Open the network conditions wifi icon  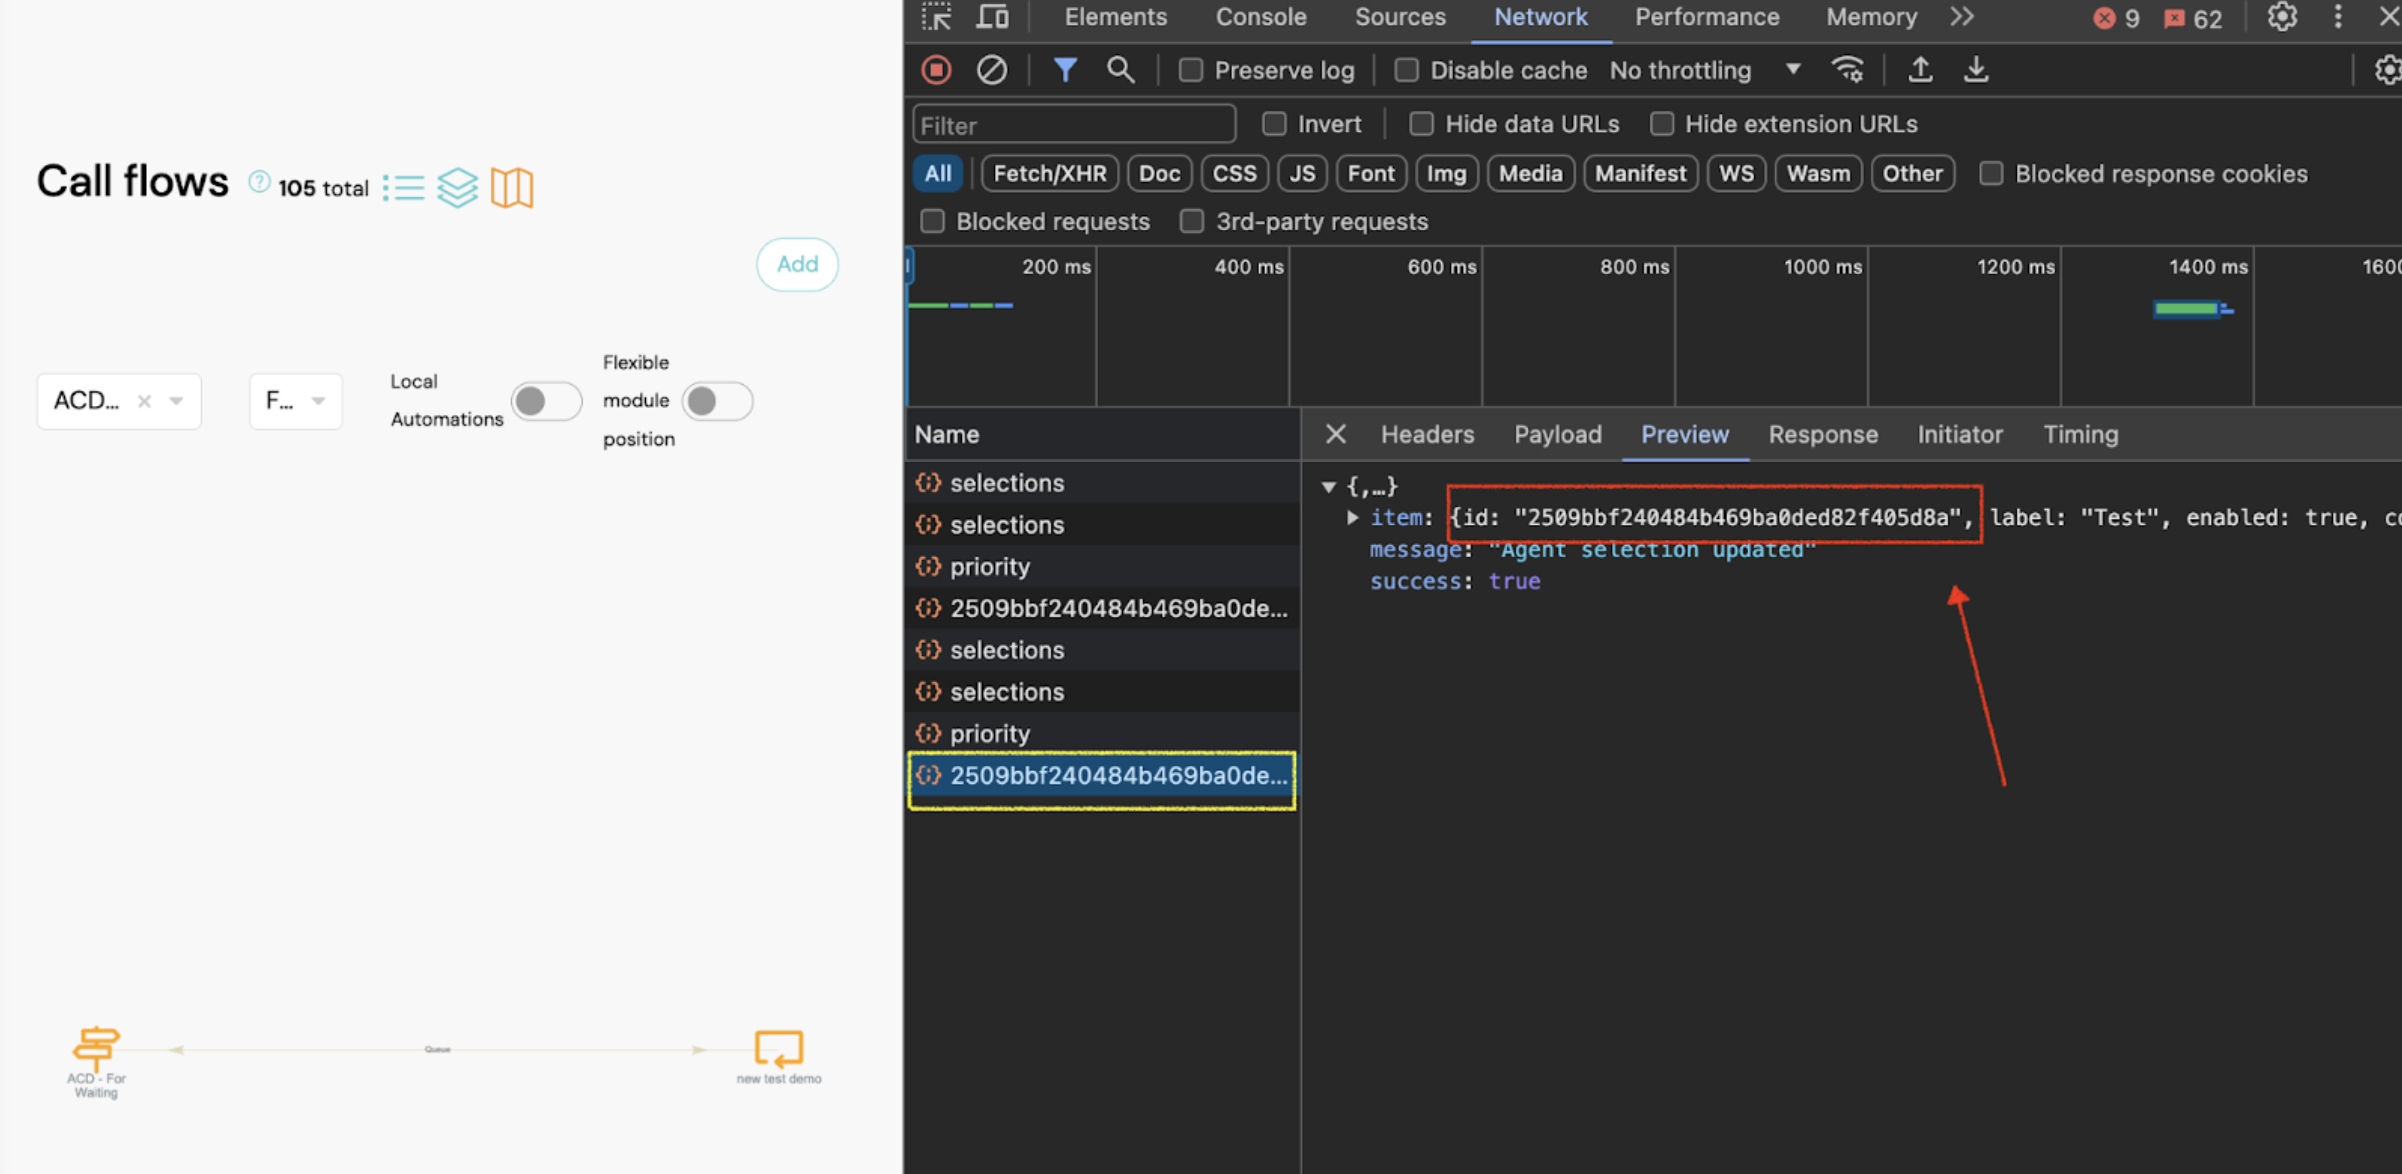pyautogui.click(x=1847, y=70)
